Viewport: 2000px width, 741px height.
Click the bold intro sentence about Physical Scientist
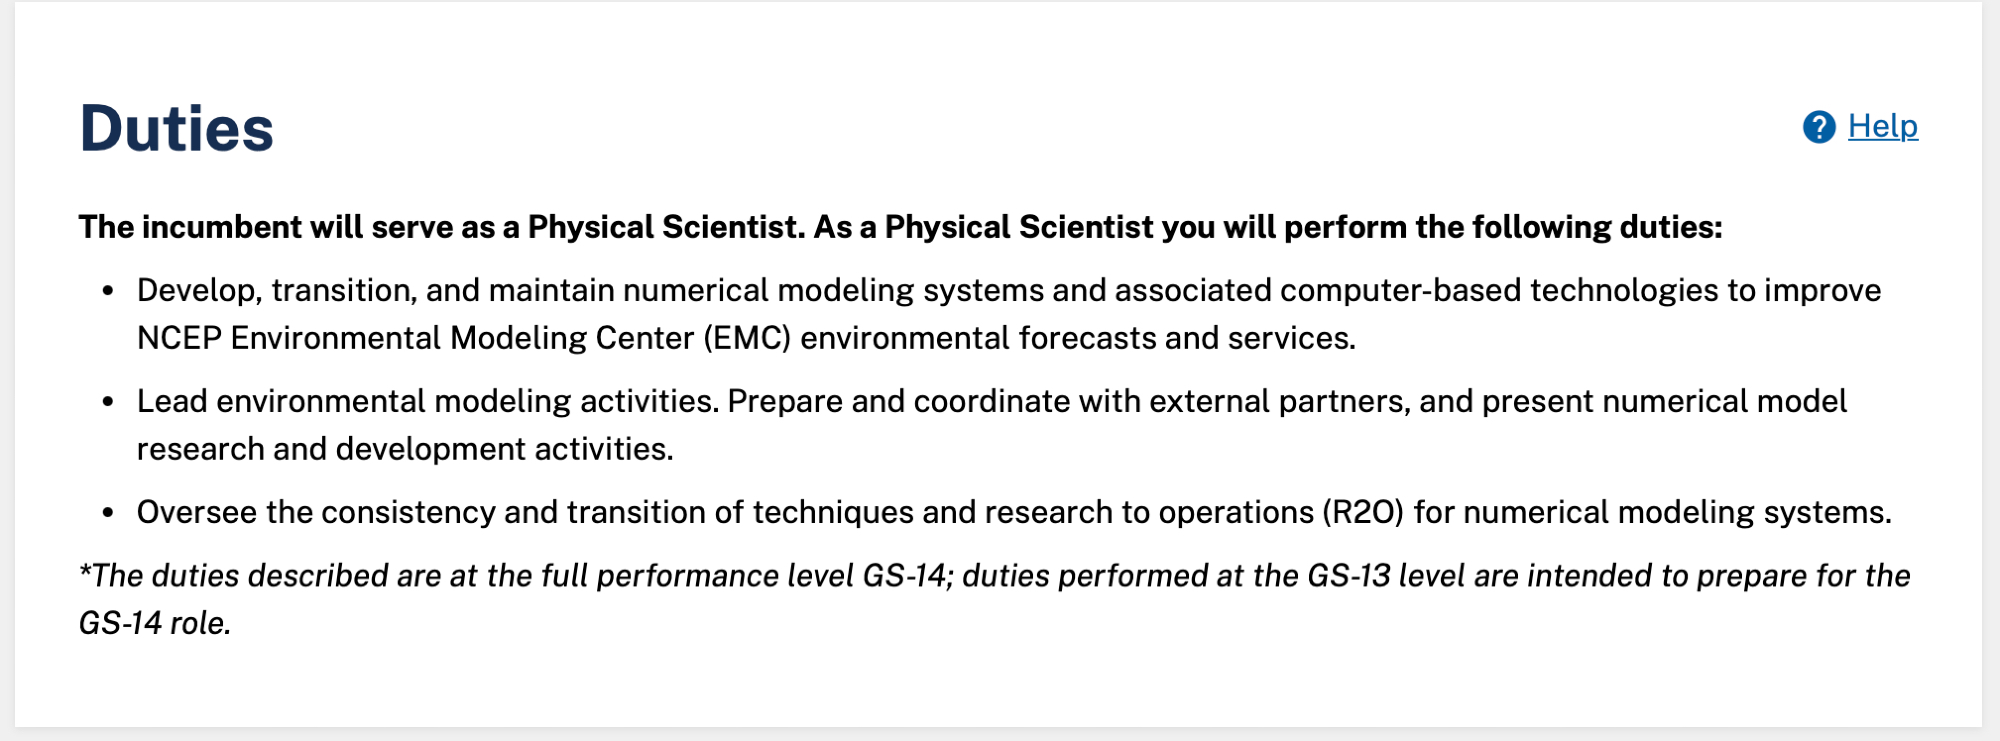tap(900, 227)
